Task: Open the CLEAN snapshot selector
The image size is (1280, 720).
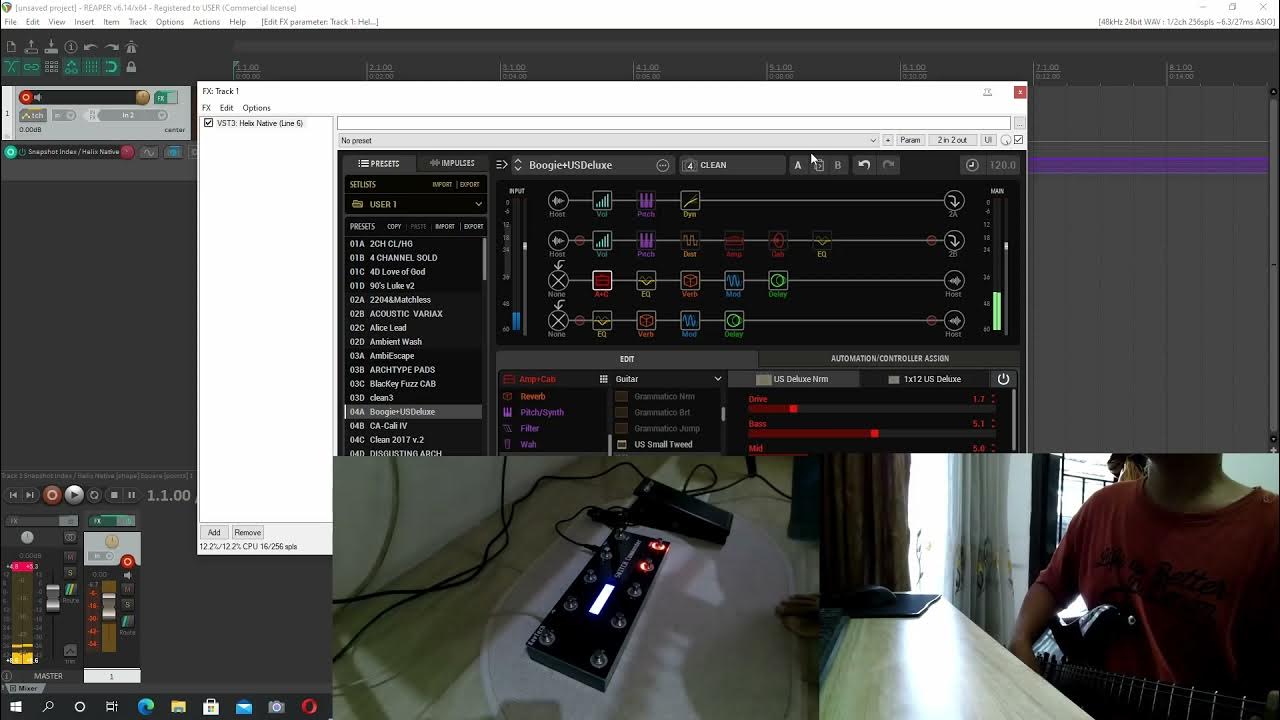Action: point(733,165)
